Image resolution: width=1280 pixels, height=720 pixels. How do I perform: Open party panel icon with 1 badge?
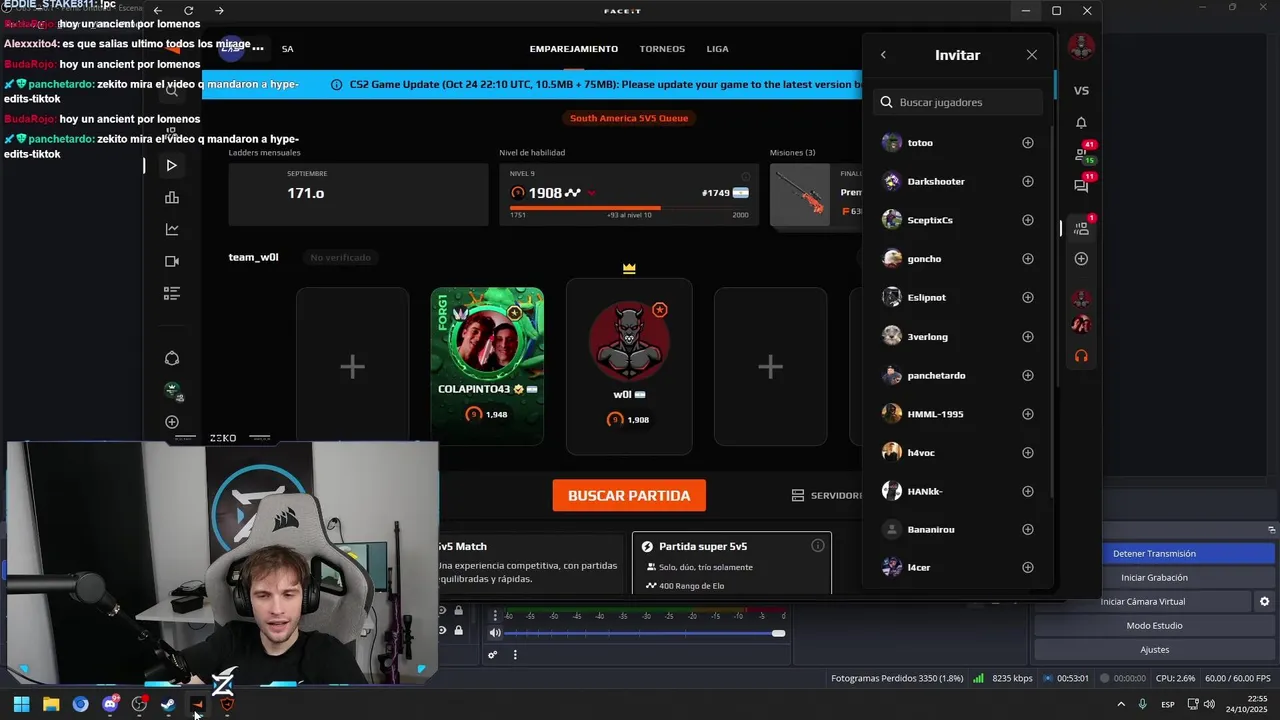tap(1082, 228)
